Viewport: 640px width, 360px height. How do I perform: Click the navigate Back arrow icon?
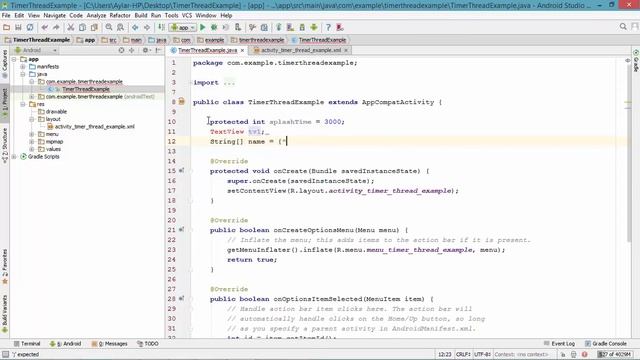coord(135,27)
